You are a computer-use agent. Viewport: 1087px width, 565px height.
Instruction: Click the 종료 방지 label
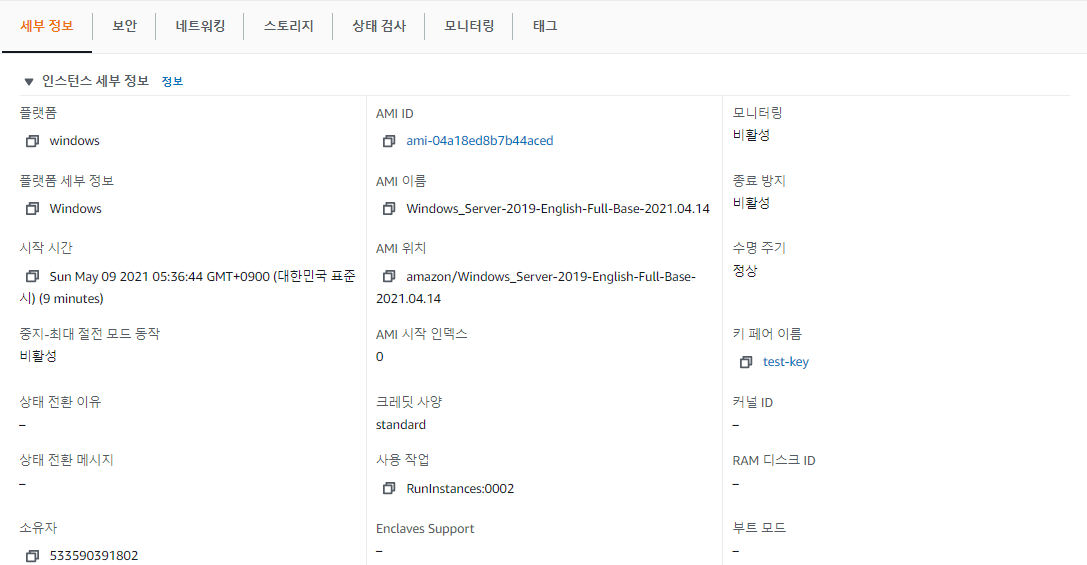(759, 181)
